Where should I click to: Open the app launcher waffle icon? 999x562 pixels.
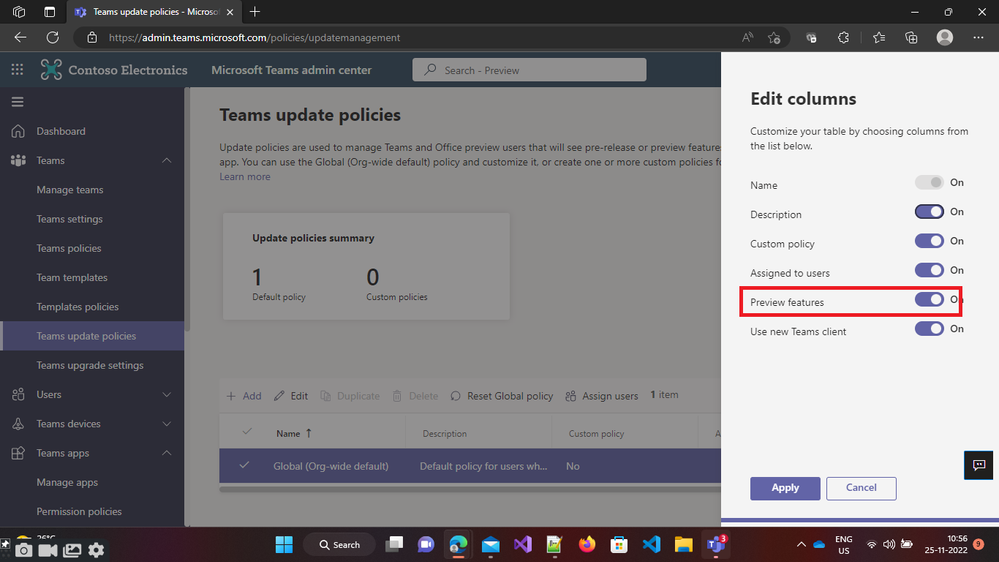17,70
